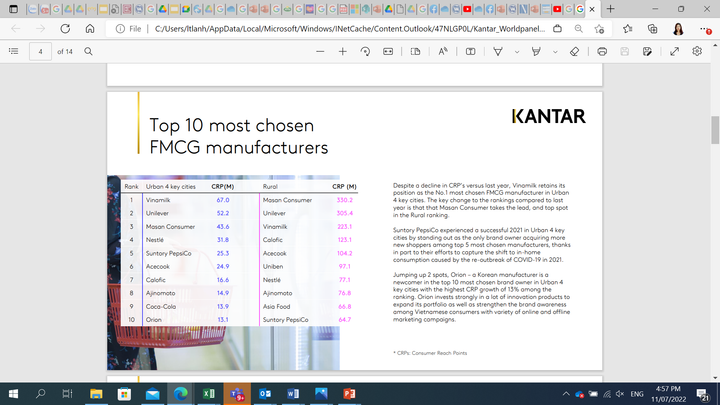The width and height of the screenshot is (720, 405).
Task: Click the find in PDF search icon
Action: click(88, 51)
